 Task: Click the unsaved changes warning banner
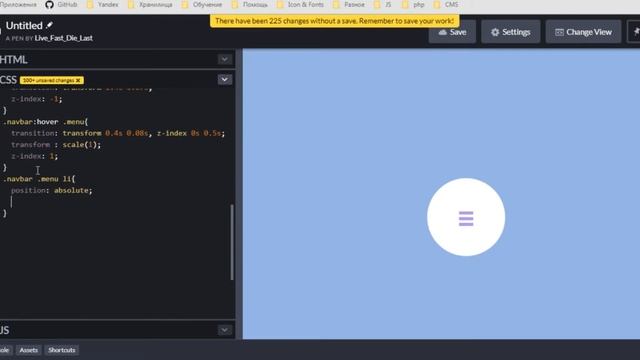tap(334, 21)
